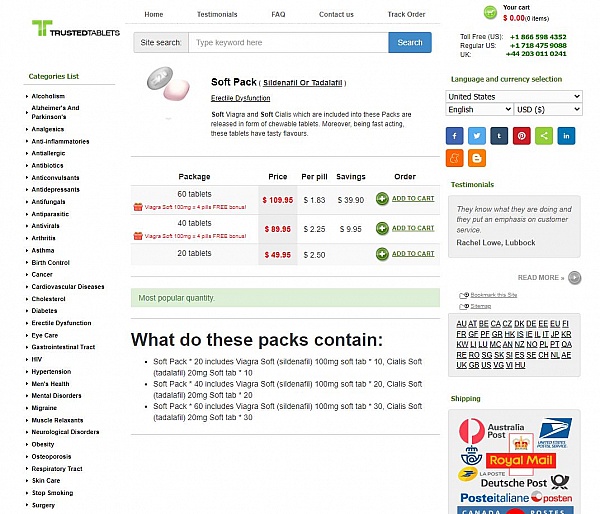Add 60 tablets package to cart
The width and height of the screenshot is (600, 514).
(x=413, y=198)
